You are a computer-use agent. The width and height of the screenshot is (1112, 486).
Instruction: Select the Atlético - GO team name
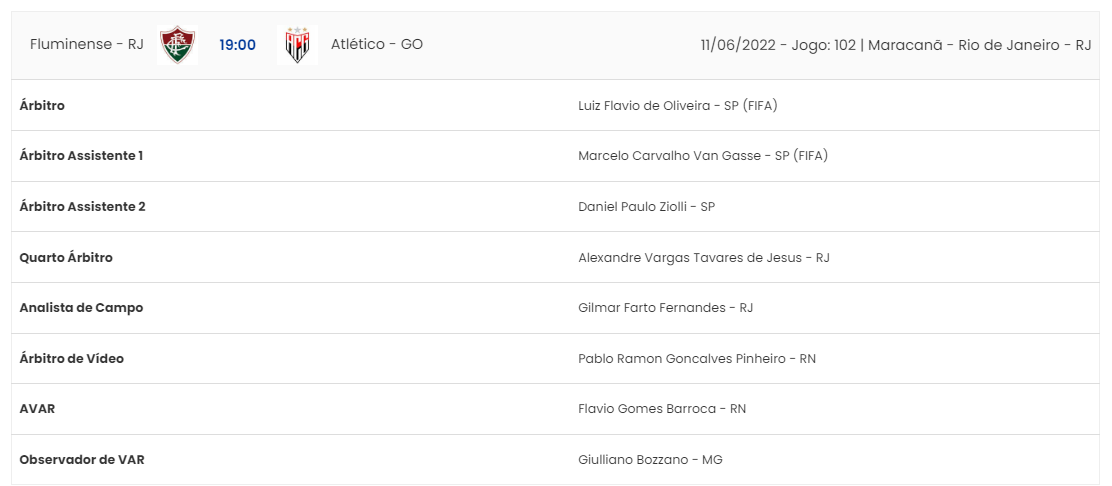click(x=377, y=44)
